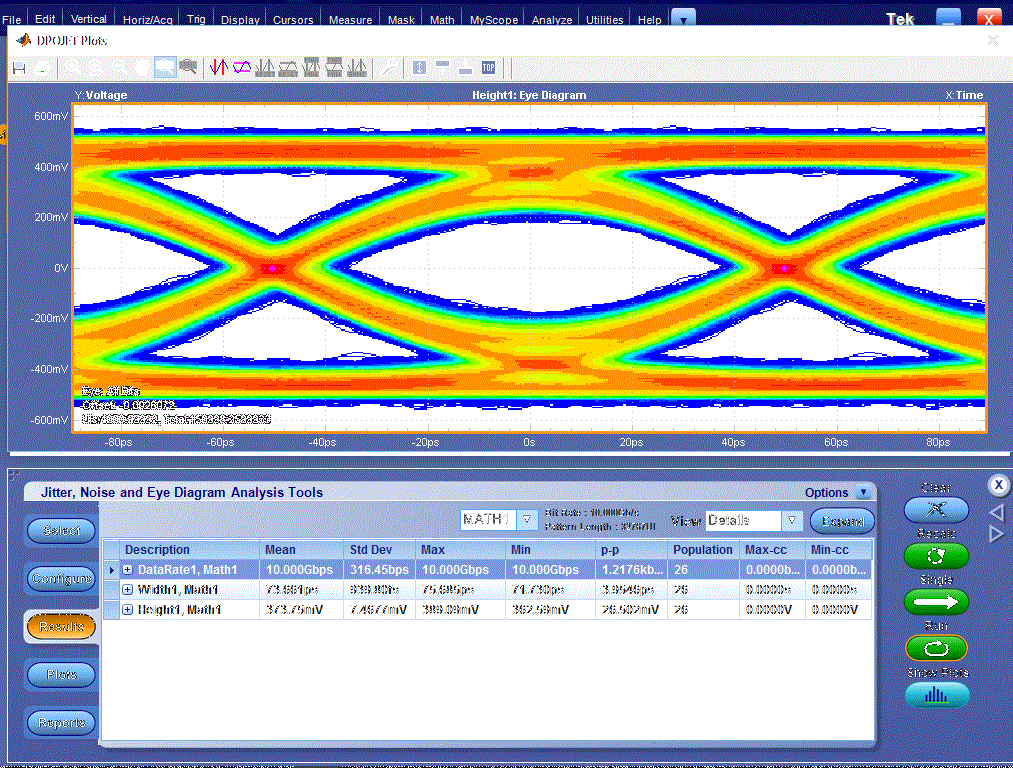1013x768 pixels.
Task: Click the Expand button
Action: coord(842,521)
